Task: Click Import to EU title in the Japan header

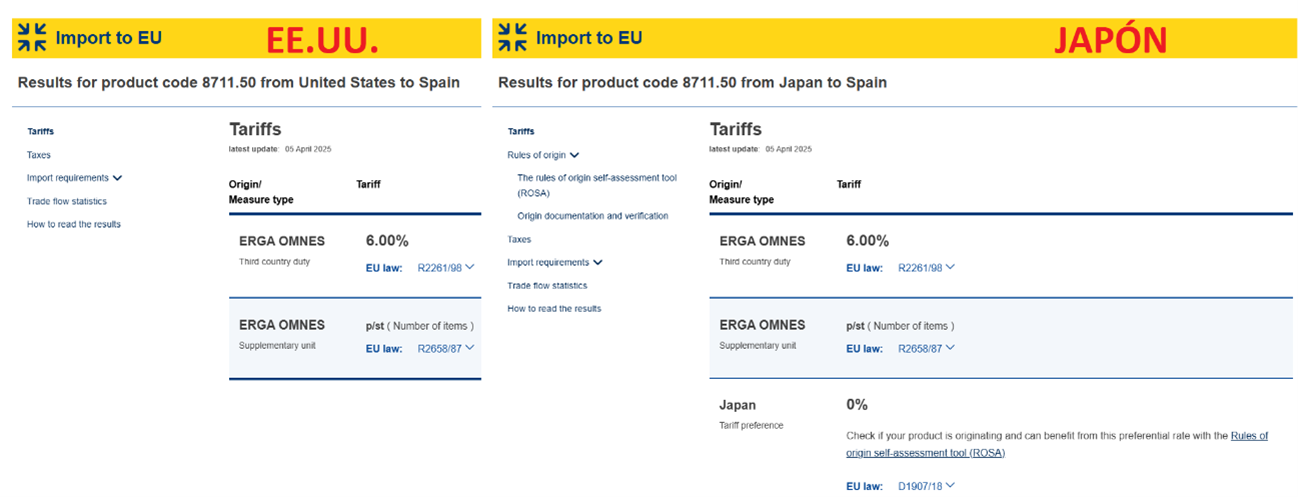Action: pos(589,38)
